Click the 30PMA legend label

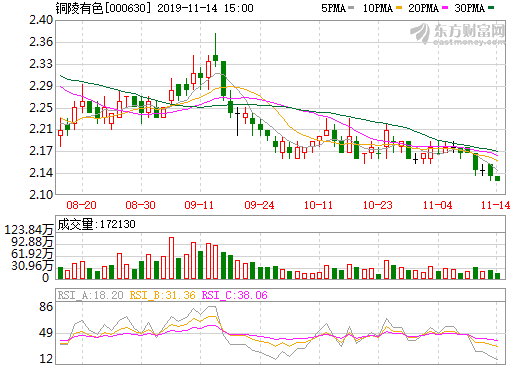(x=469, y=8)
